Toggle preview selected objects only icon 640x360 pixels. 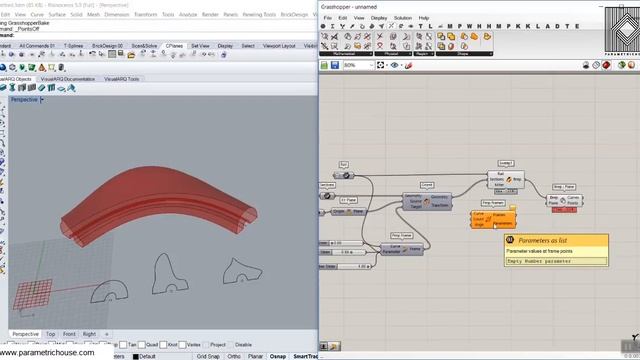click(x=621, y=65)
